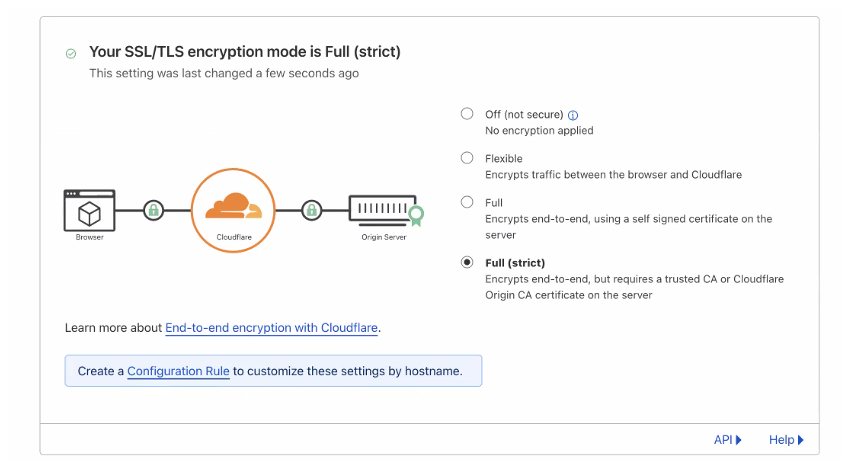This screenshot has width=850, height=469.
Task: Select the Off (not secure) radio button
Action: [467, 114]
